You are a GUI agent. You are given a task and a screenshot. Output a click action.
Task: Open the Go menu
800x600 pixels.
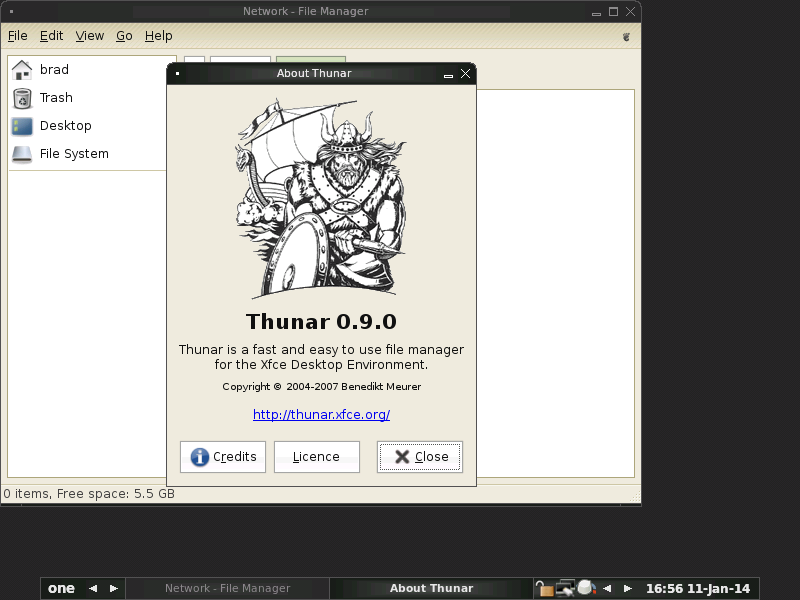(124, 36)
